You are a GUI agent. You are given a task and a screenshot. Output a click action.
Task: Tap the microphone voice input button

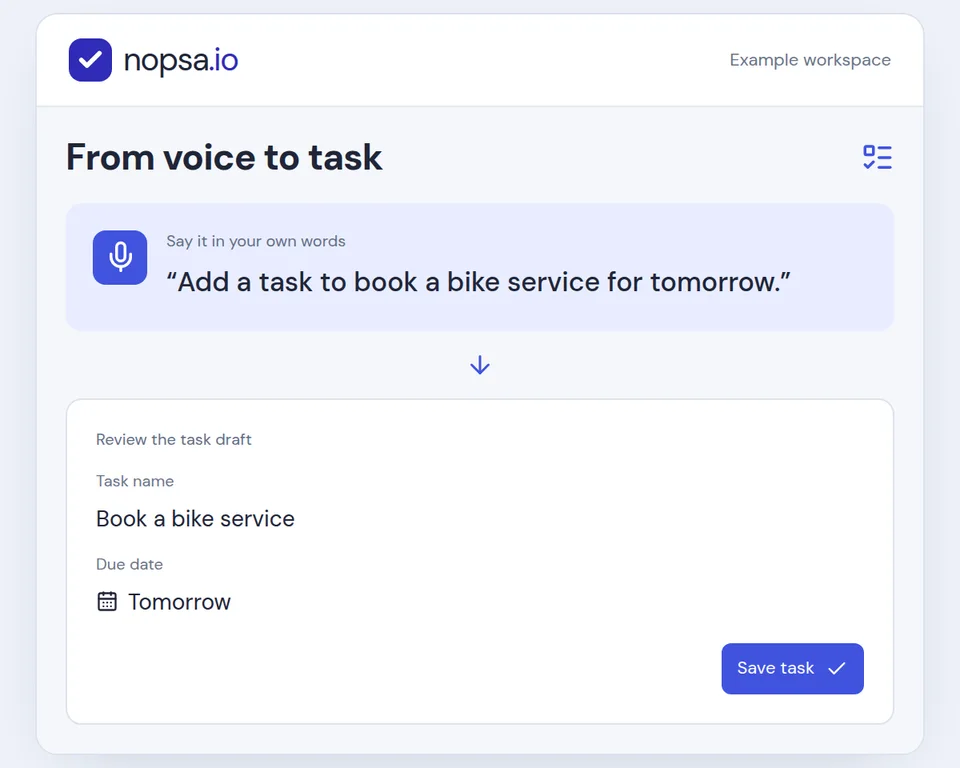coord(120,257)
